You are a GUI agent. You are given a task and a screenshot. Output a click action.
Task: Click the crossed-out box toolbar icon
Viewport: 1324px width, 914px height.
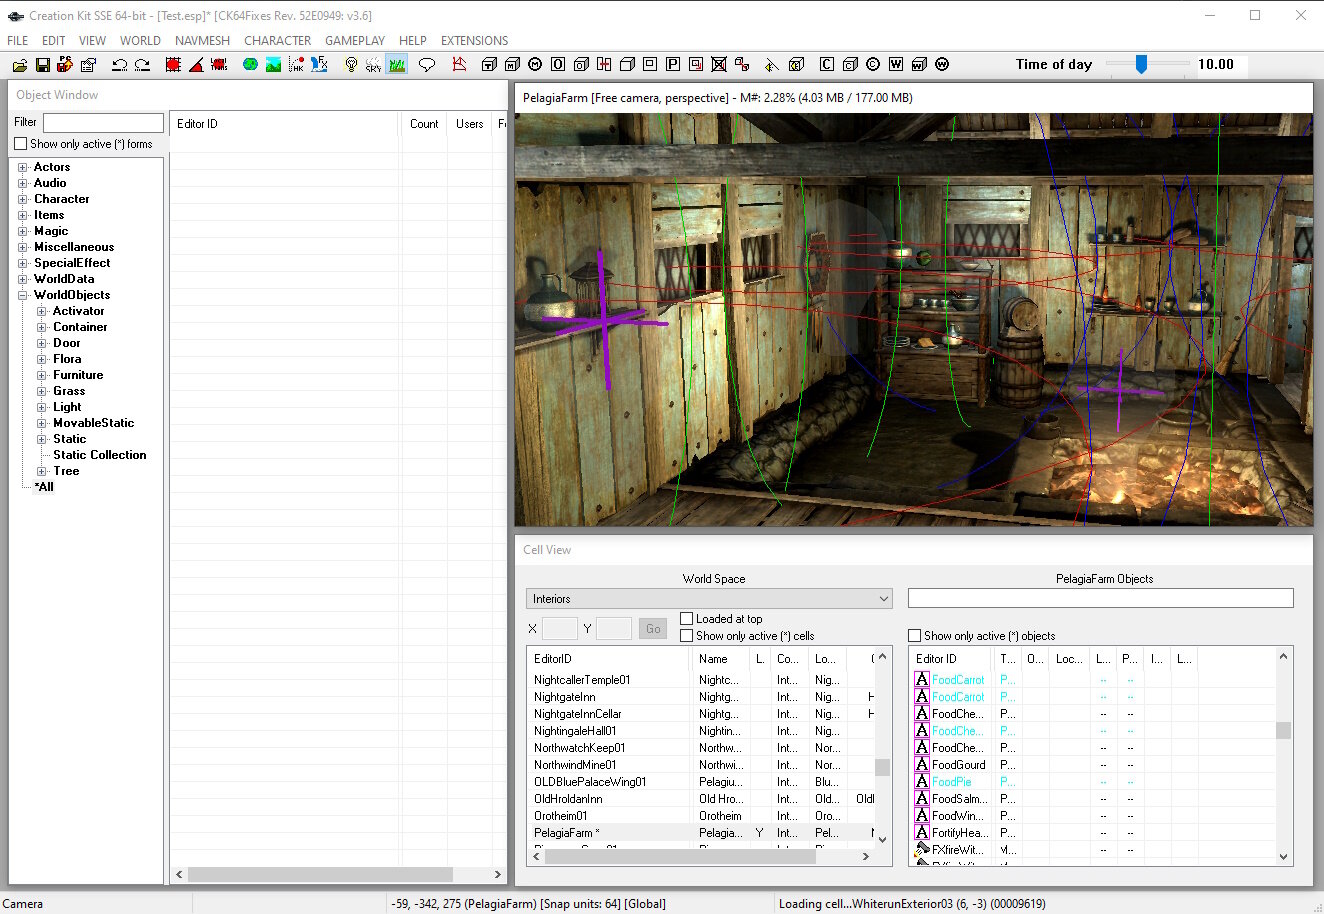point(719,65)
